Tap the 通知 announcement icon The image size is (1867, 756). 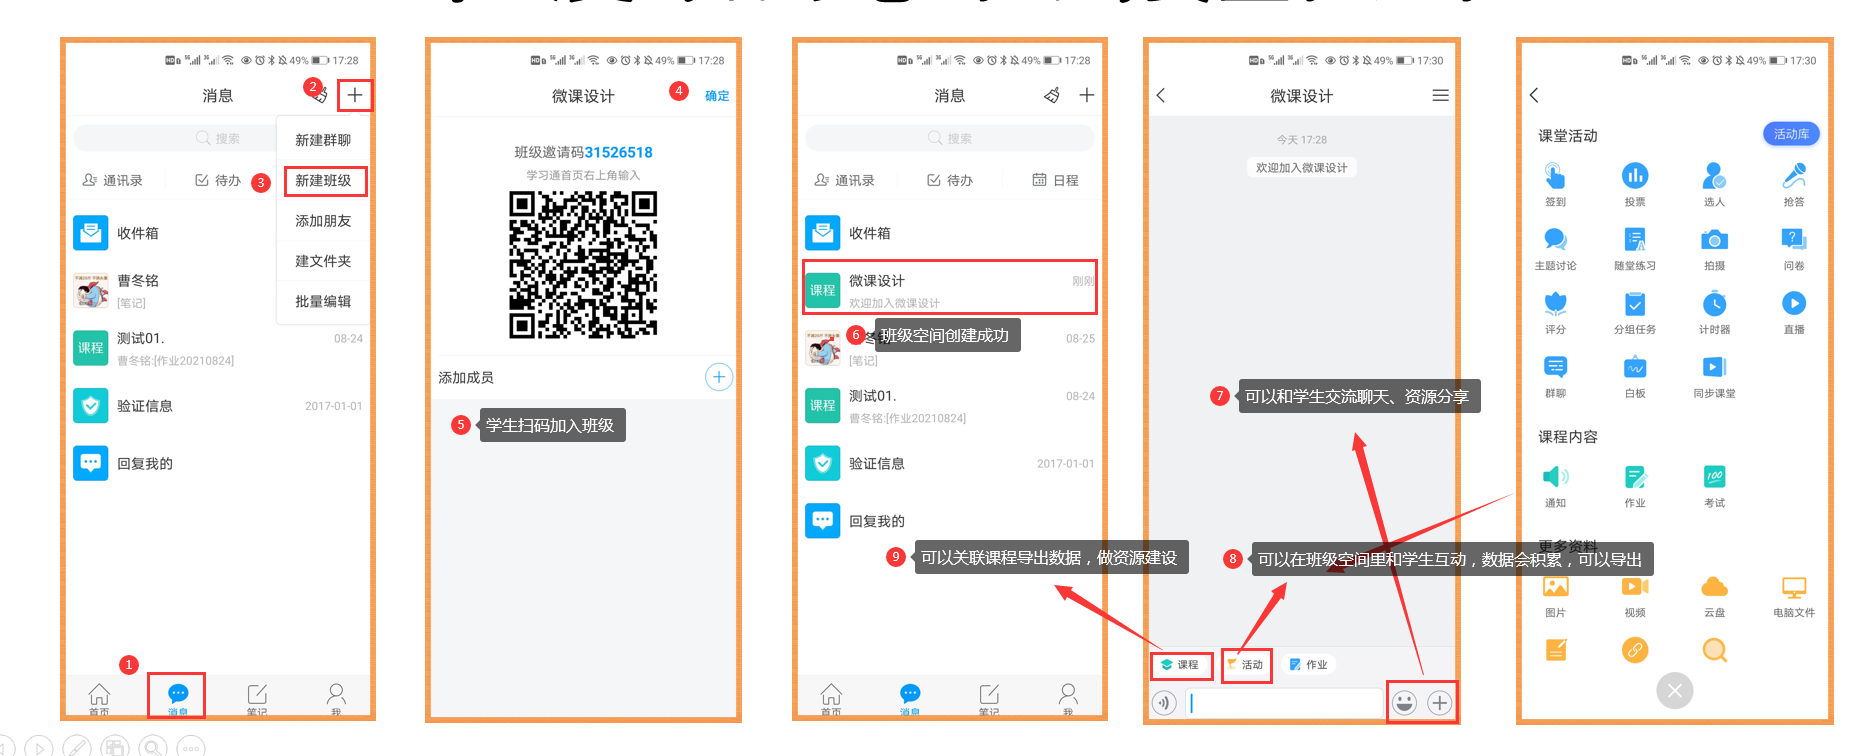1555,477
